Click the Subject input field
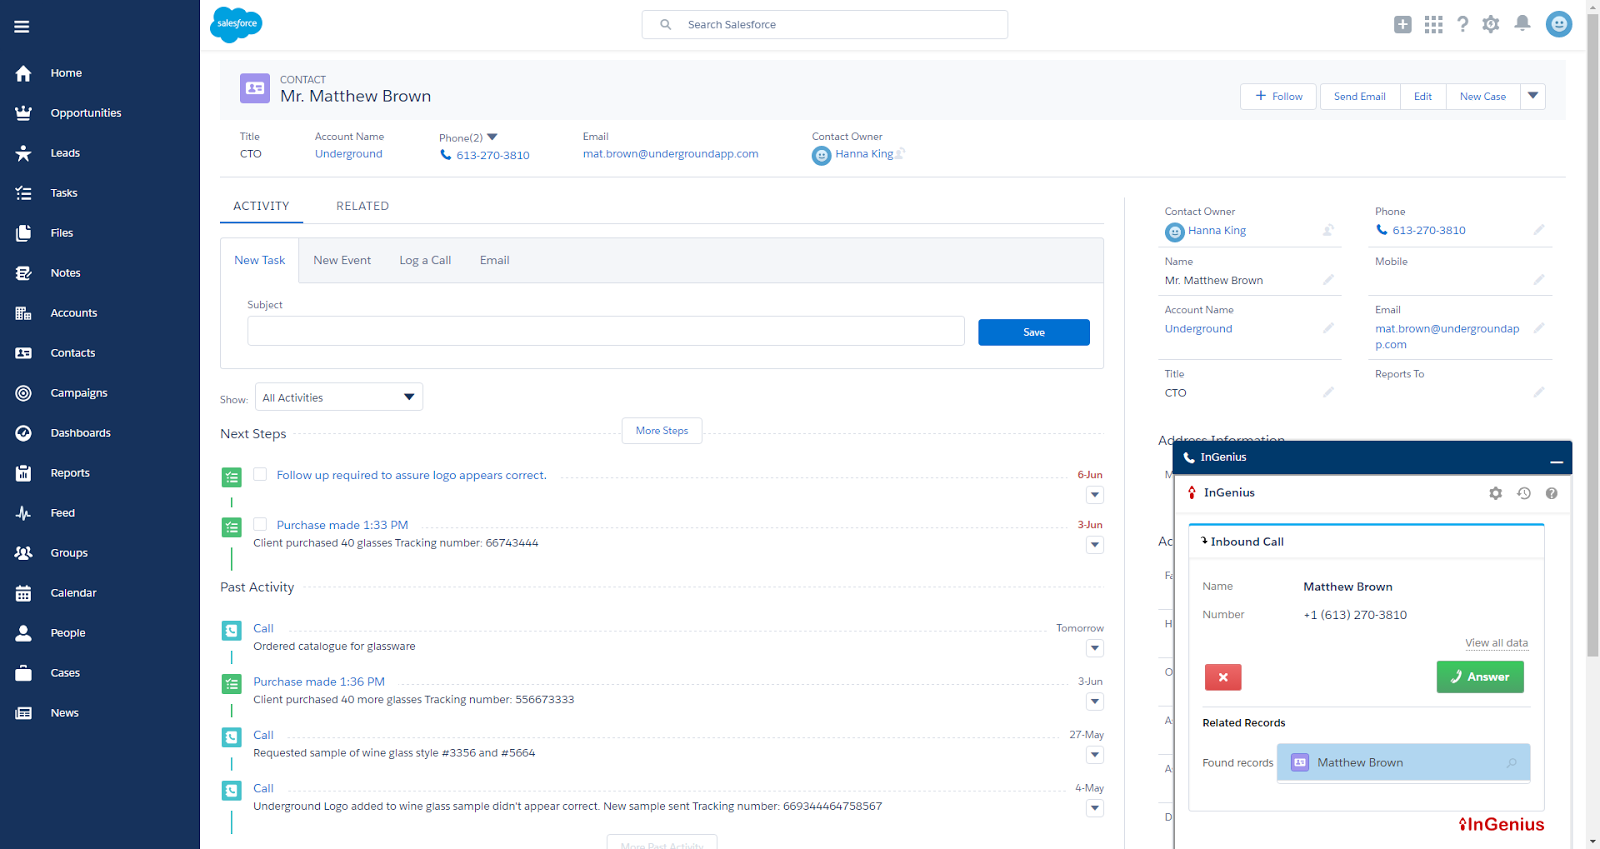The width and height of the screenshot is (1600, 849). point(606,331)
